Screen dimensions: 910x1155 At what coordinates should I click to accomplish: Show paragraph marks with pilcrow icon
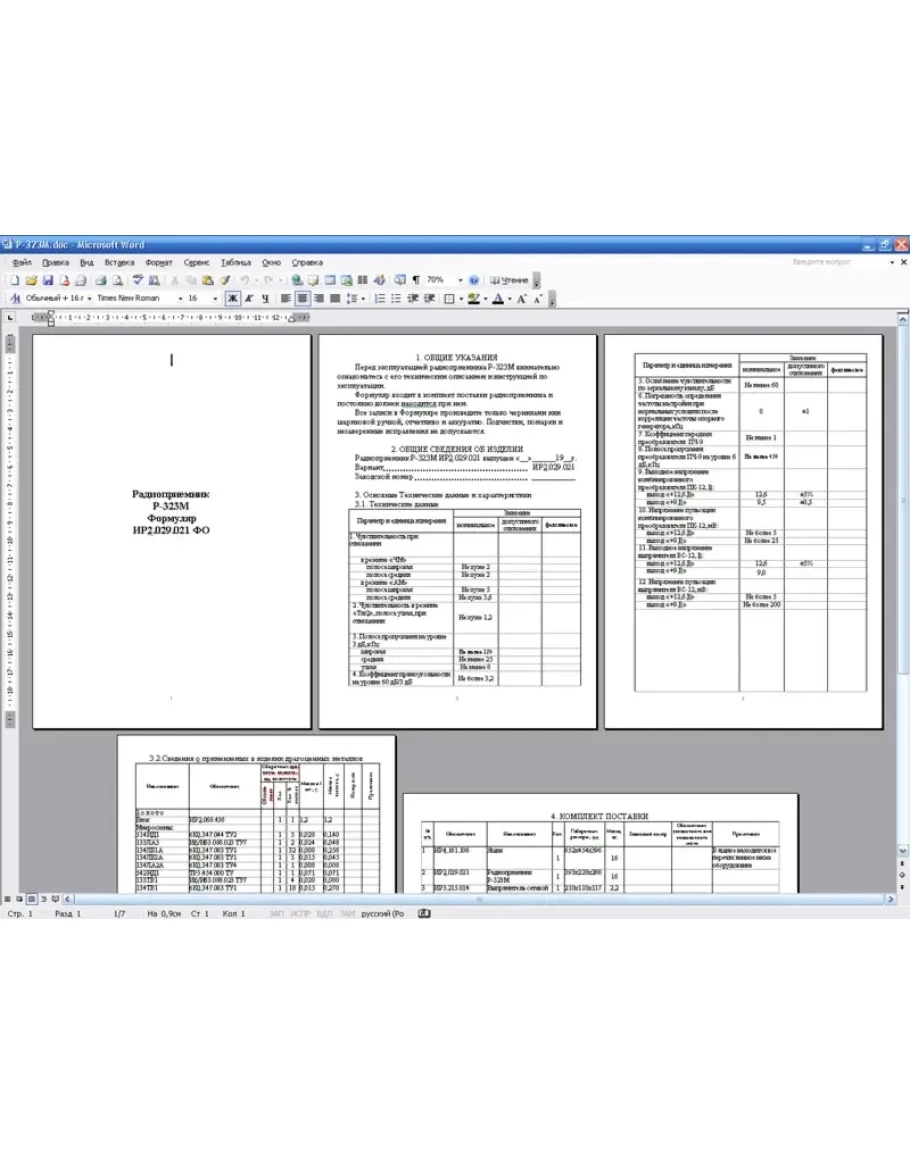(415, 281)
